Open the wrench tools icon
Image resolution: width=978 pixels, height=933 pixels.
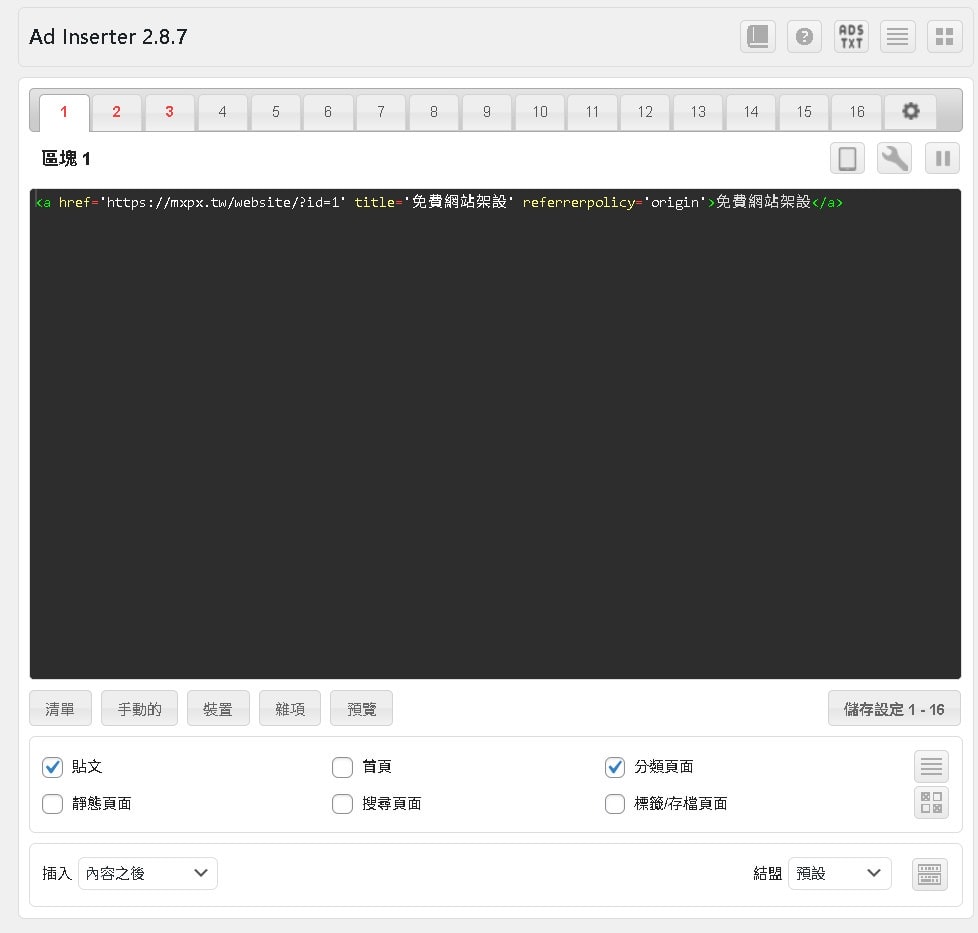pyautogui.click(x=894, y=158)
